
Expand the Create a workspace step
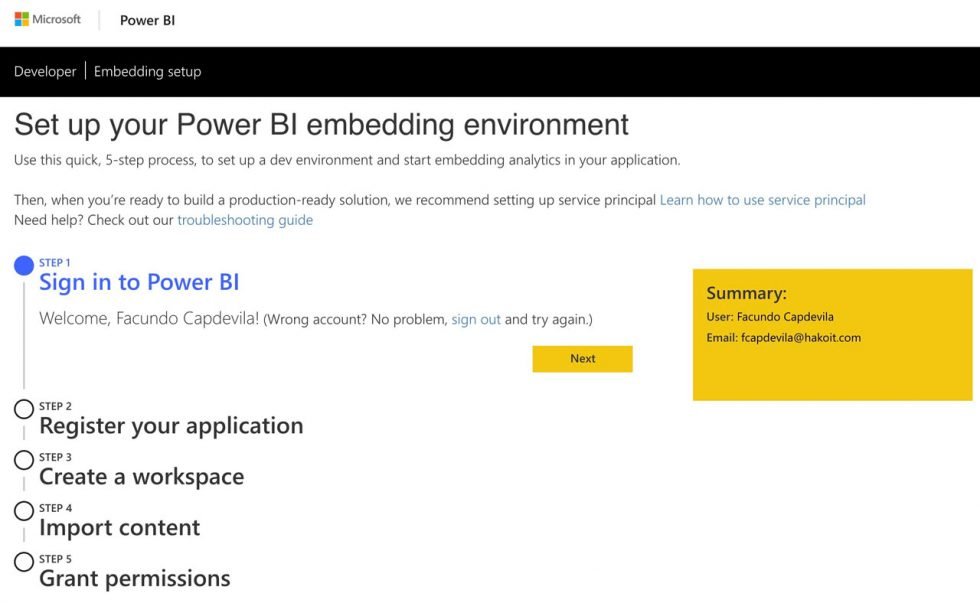point(141,477)
